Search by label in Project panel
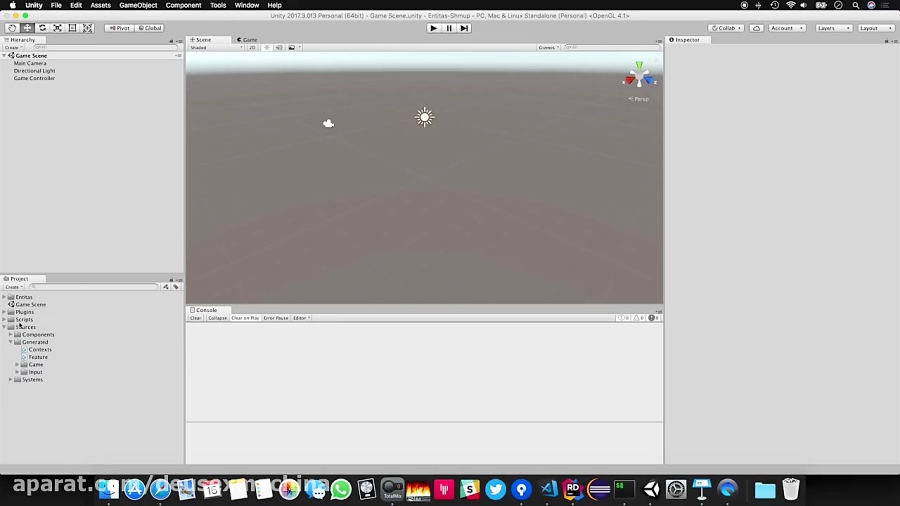 pos(176,287)
